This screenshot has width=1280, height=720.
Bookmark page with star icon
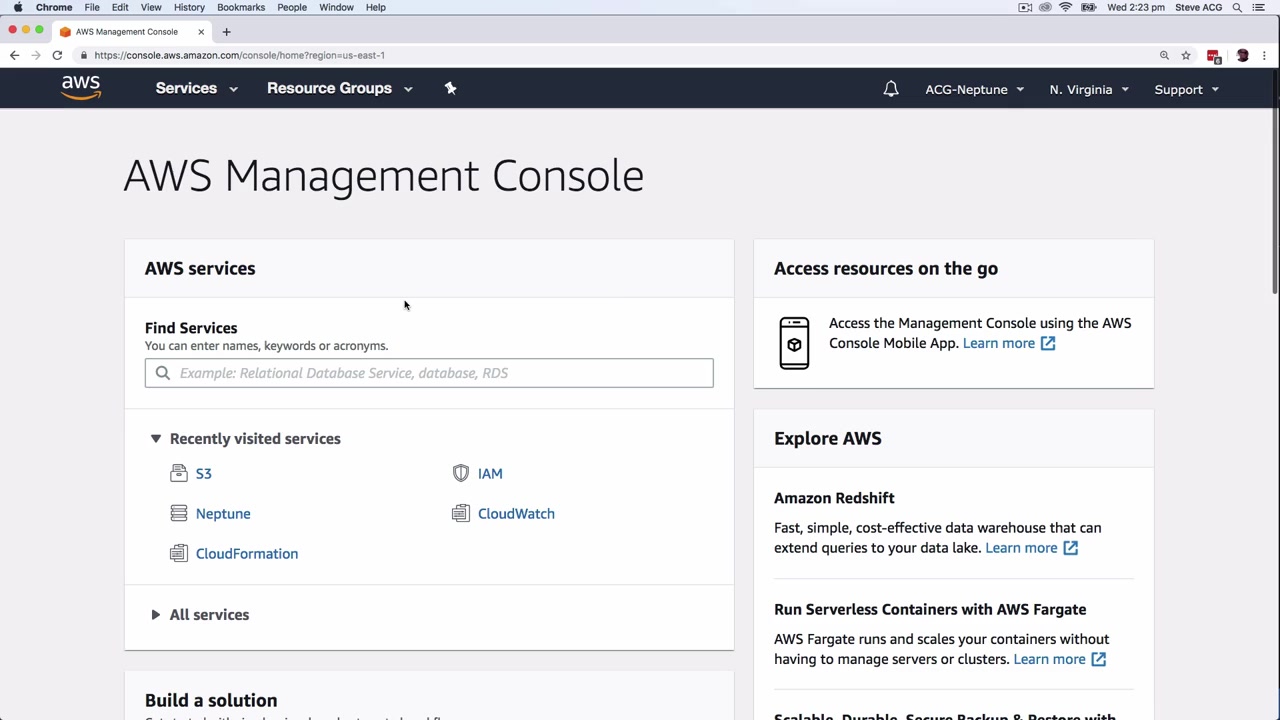(1186, 55)
